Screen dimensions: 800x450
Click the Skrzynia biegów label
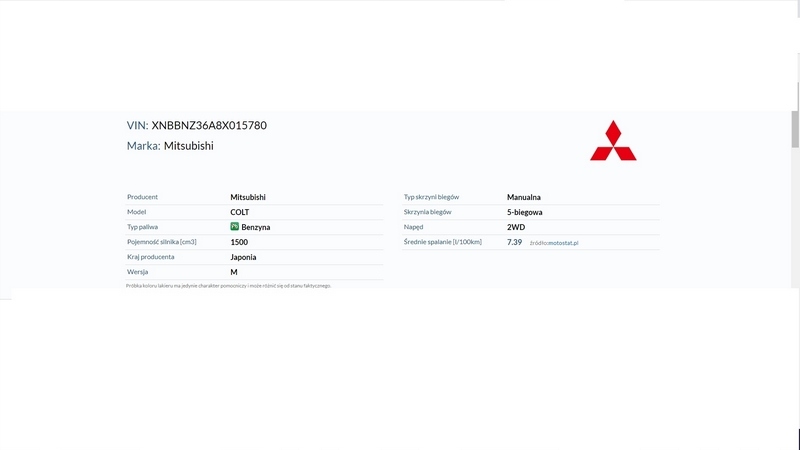coord(428,212)
